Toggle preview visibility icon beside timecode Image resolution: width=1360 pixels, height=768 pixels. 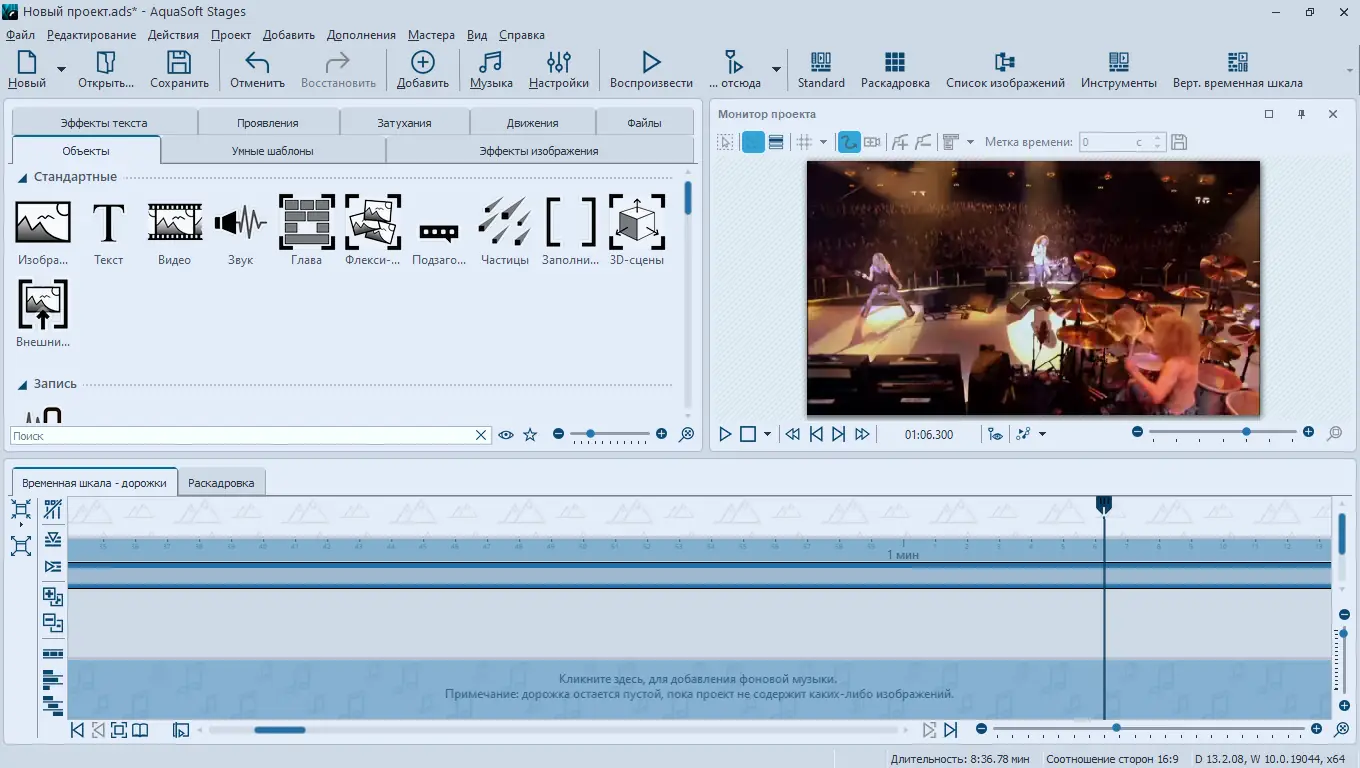pos(994,434)
